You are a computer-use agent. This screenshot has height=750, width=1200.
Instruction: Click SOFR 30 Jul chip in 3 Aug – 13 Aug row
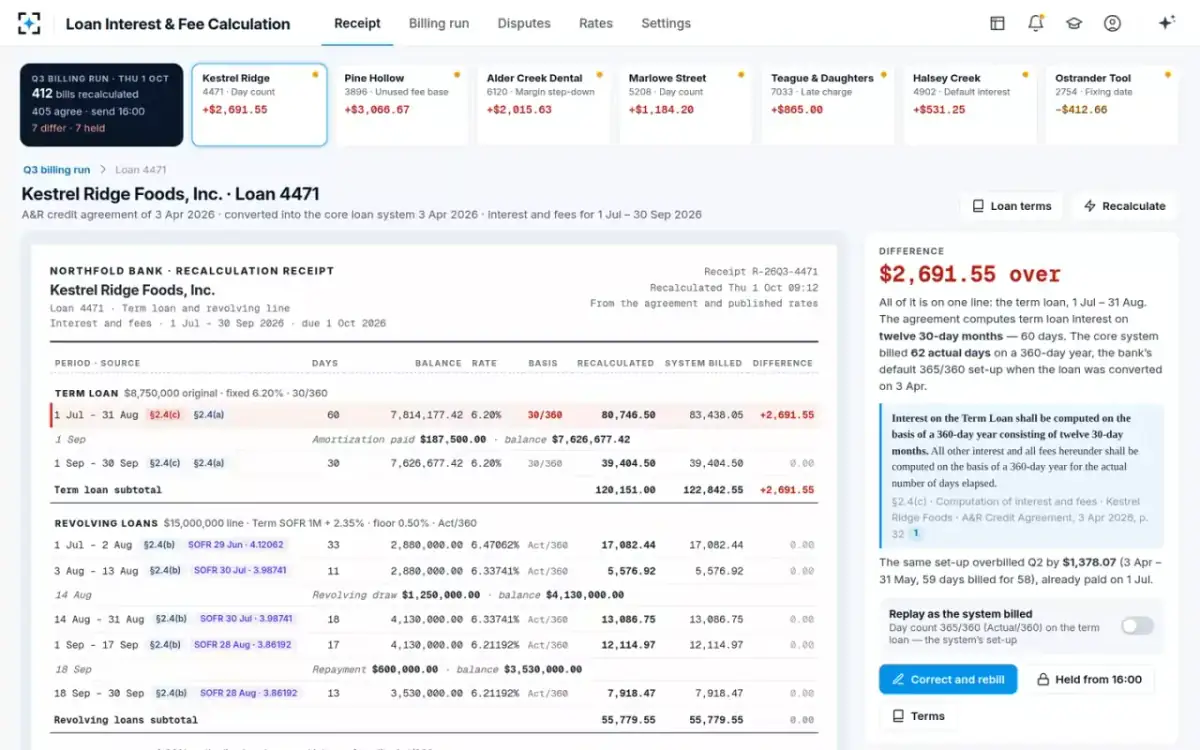coord(240,570)
